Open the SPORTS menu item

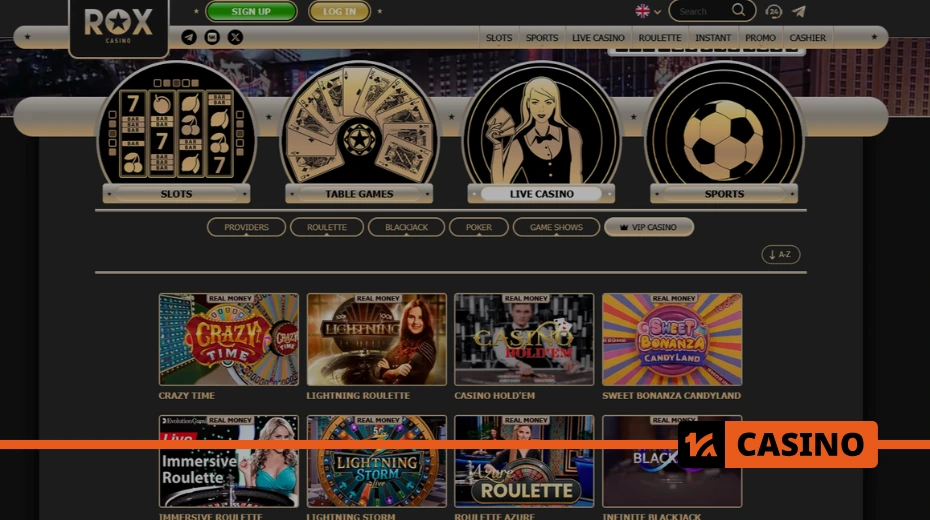pyautogui.click(x=542, y=37)
